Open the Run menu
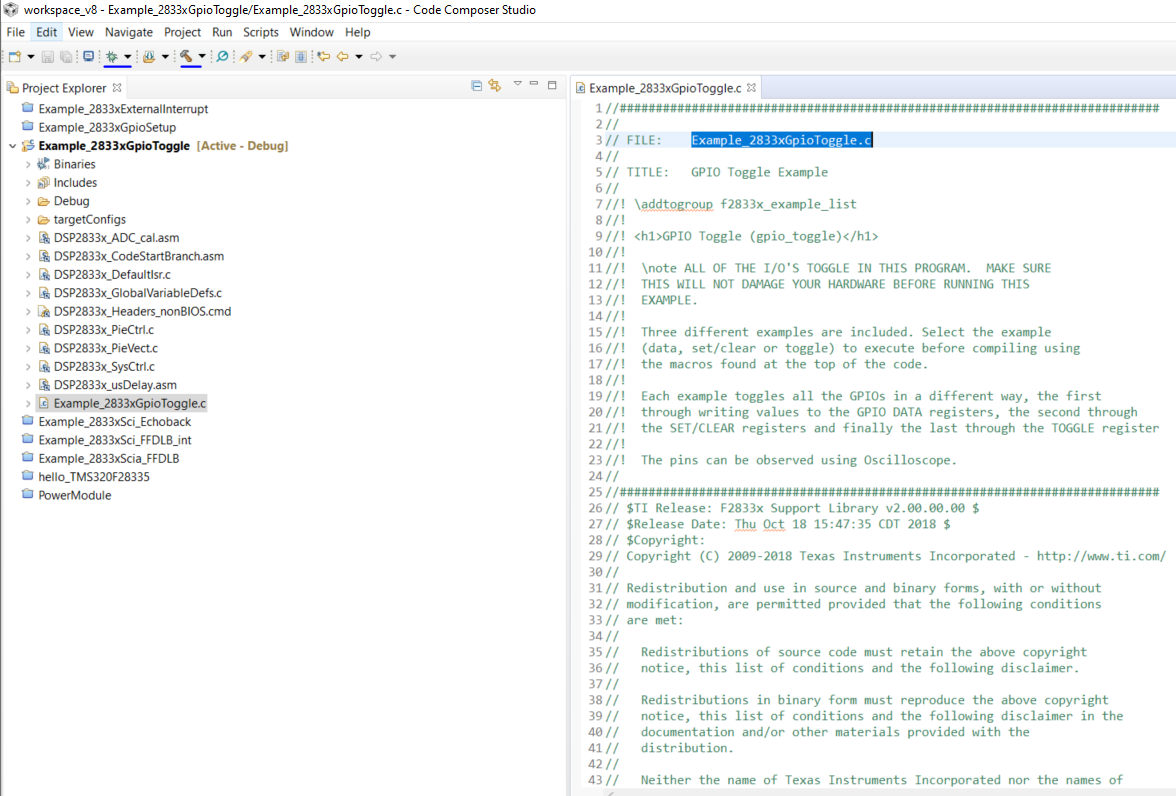Screen dimensions: 1176x796 tap(222, 31)
